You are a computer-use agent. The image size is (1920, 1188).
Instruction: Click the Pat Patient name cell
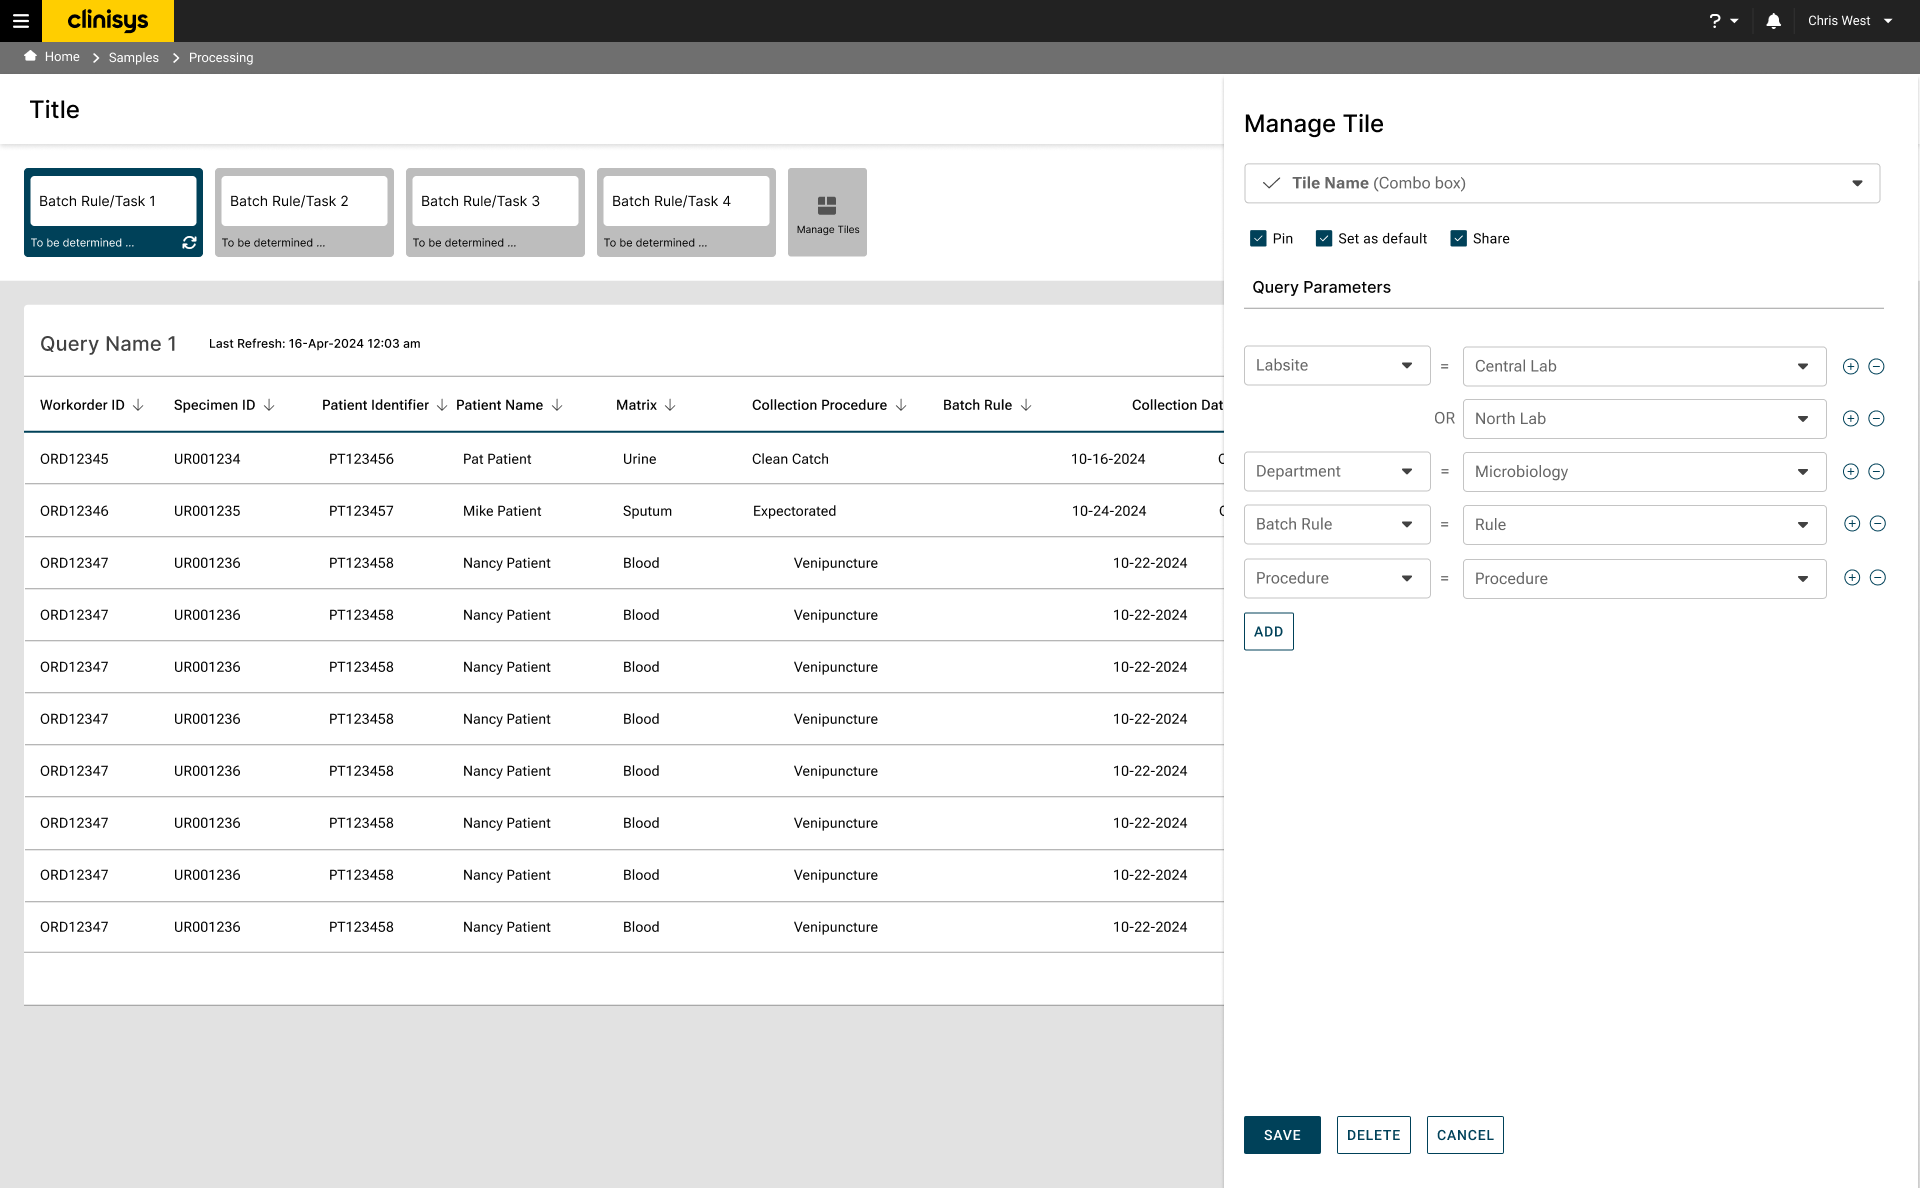pyautogui.click(x=497, y=459)
